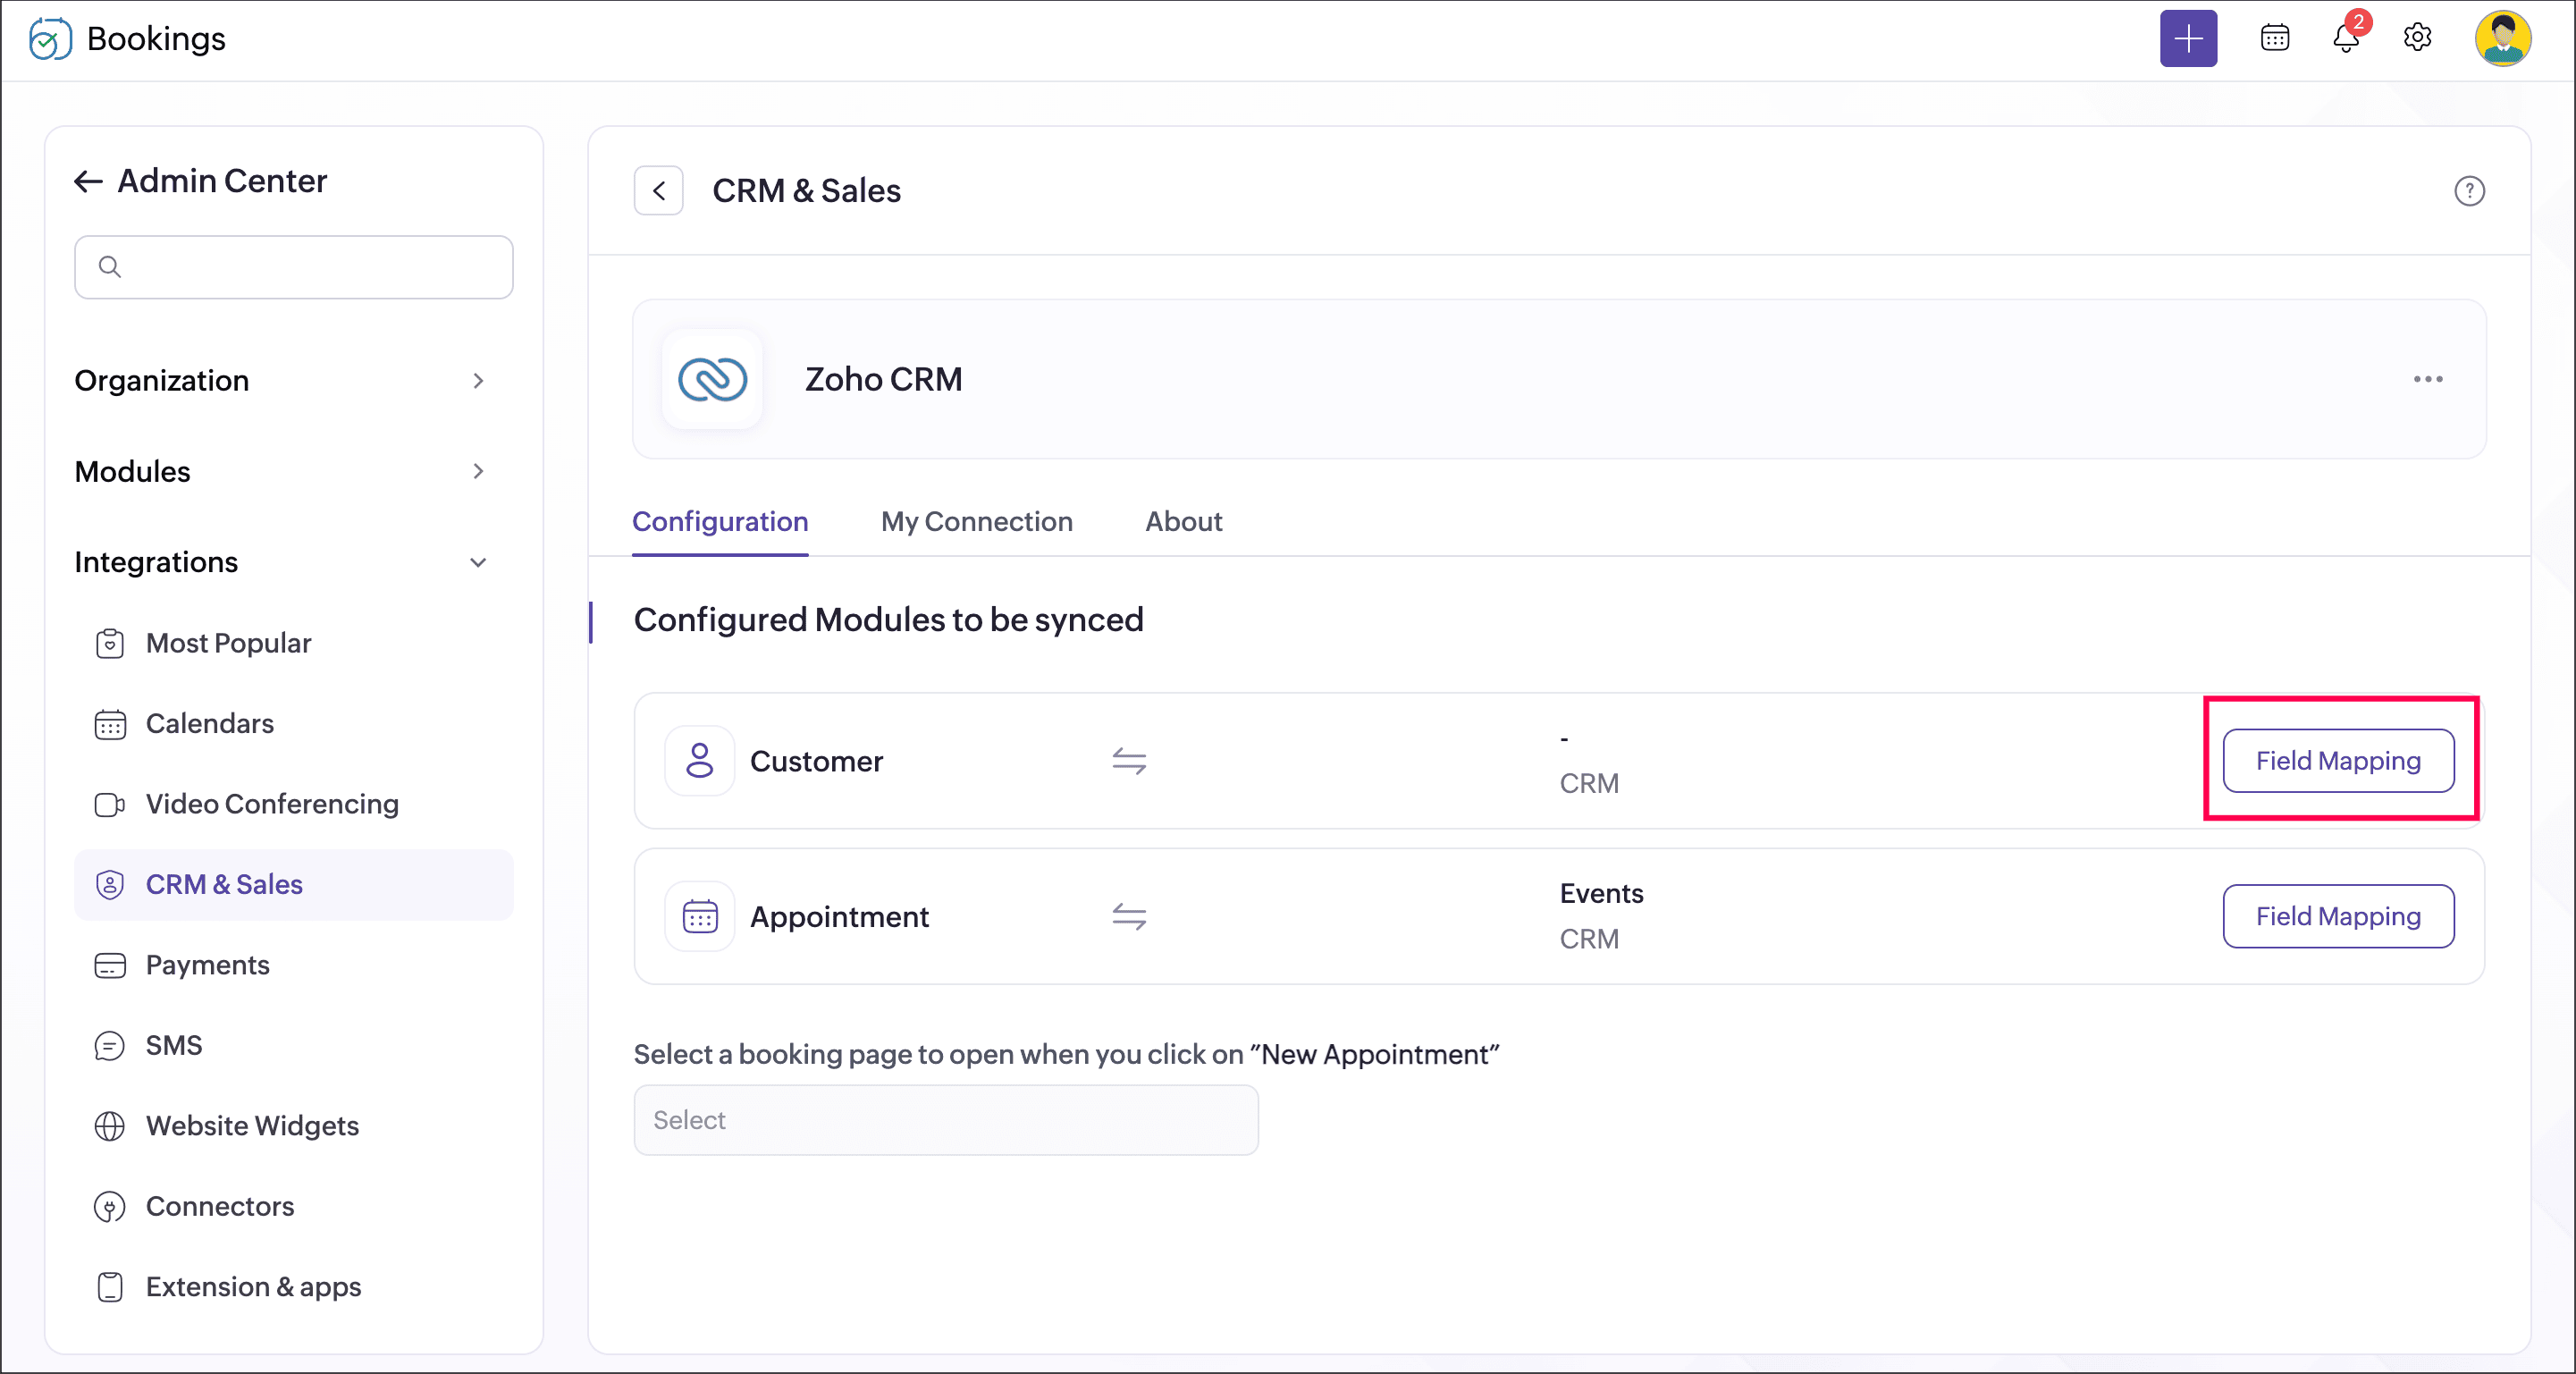The height and width of the screenshot is (1374, 2576).
Task: Open the notifications bell
Action: pos(2345,39)
